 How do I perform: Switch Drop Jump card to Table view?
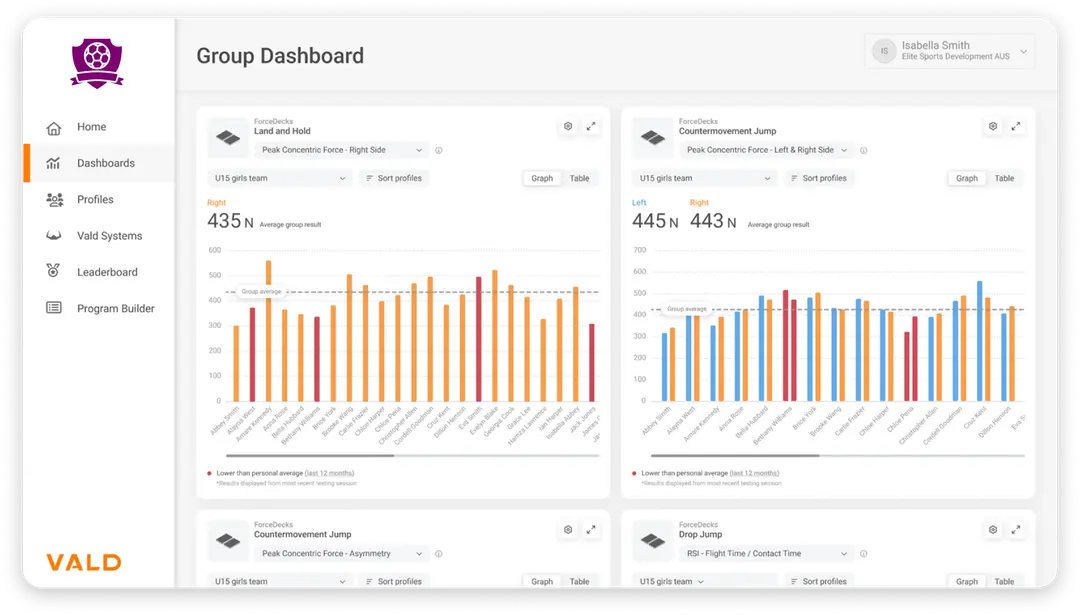click(1004, 581)
